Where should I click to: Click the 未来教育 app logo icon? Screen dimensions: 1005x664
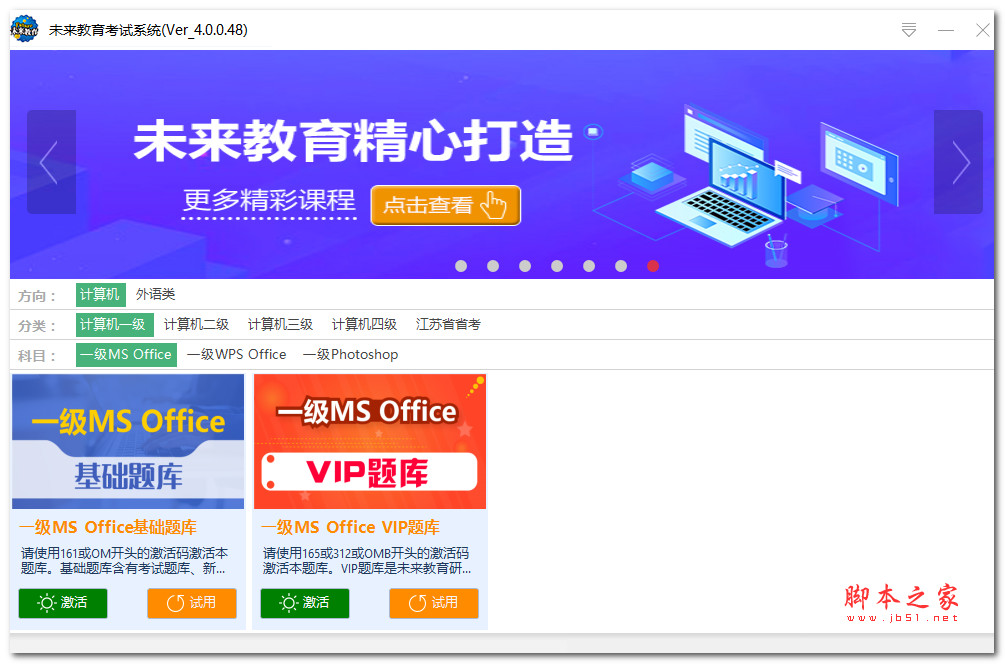pyautogui.click(x=24, y=29)
